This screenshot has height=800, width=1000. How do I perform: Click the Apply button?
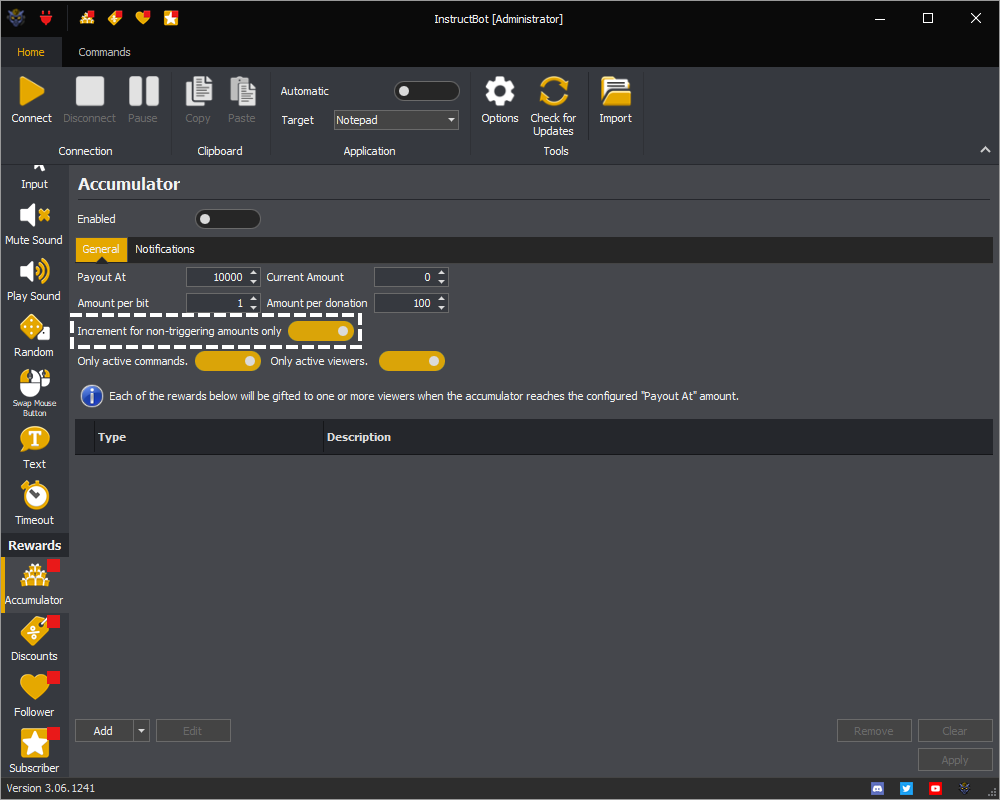click(x=955, y=760)
